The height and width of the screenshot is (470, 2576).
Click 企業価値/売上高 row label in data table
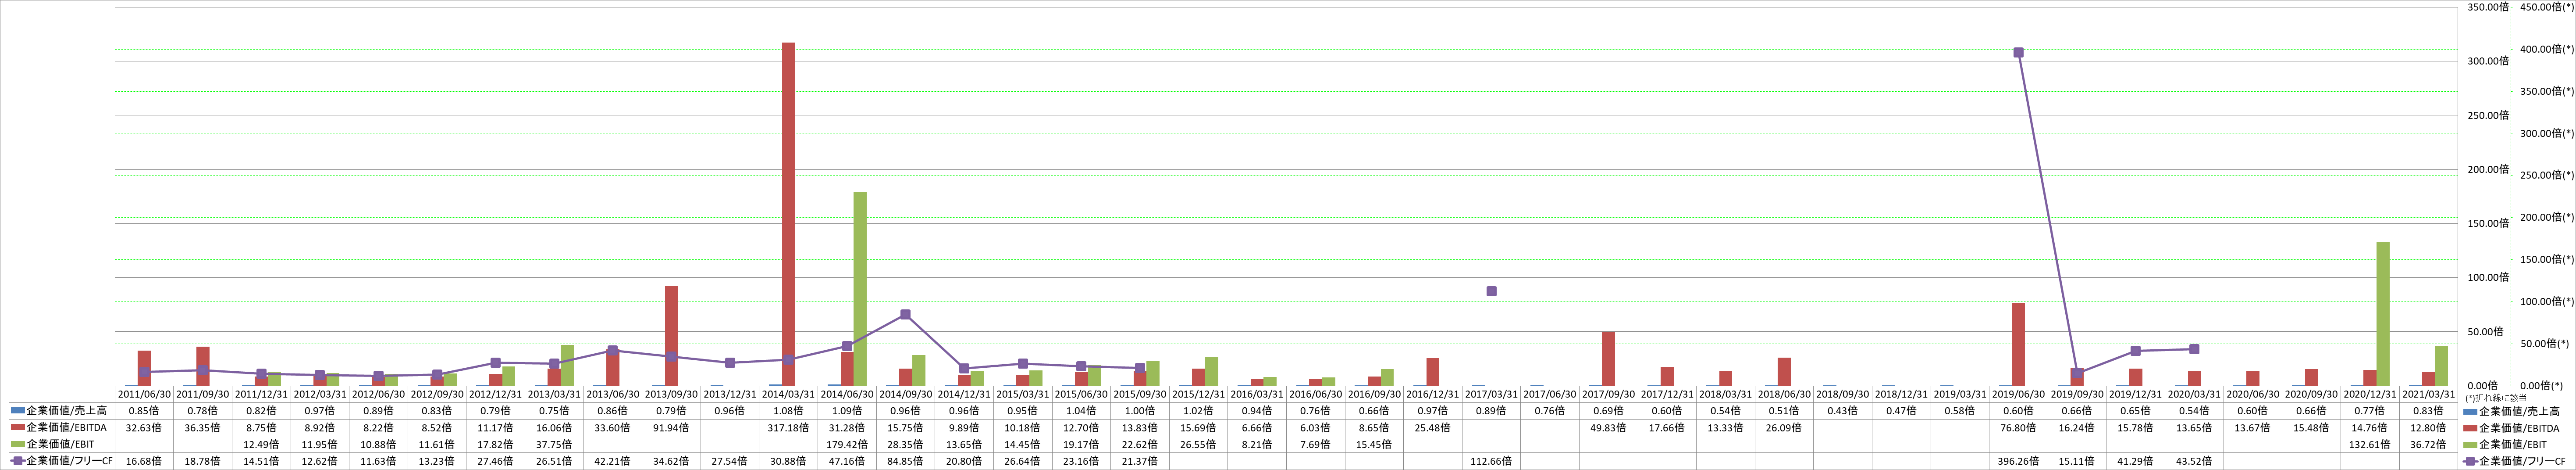click(67, 411)
